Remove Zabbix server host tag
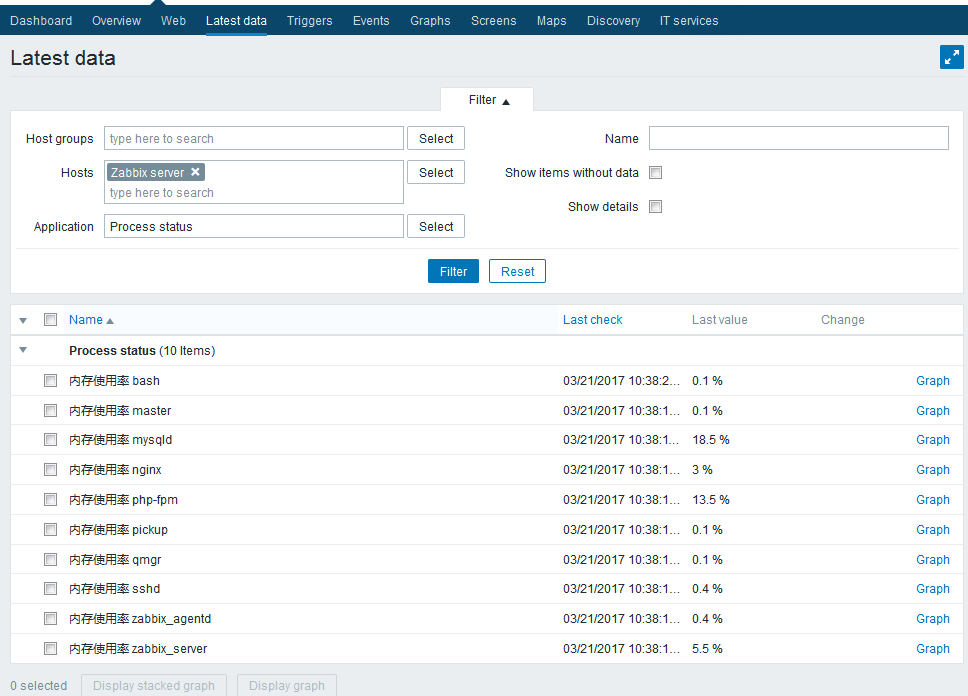968x696 pixels. tap(195, 172)
